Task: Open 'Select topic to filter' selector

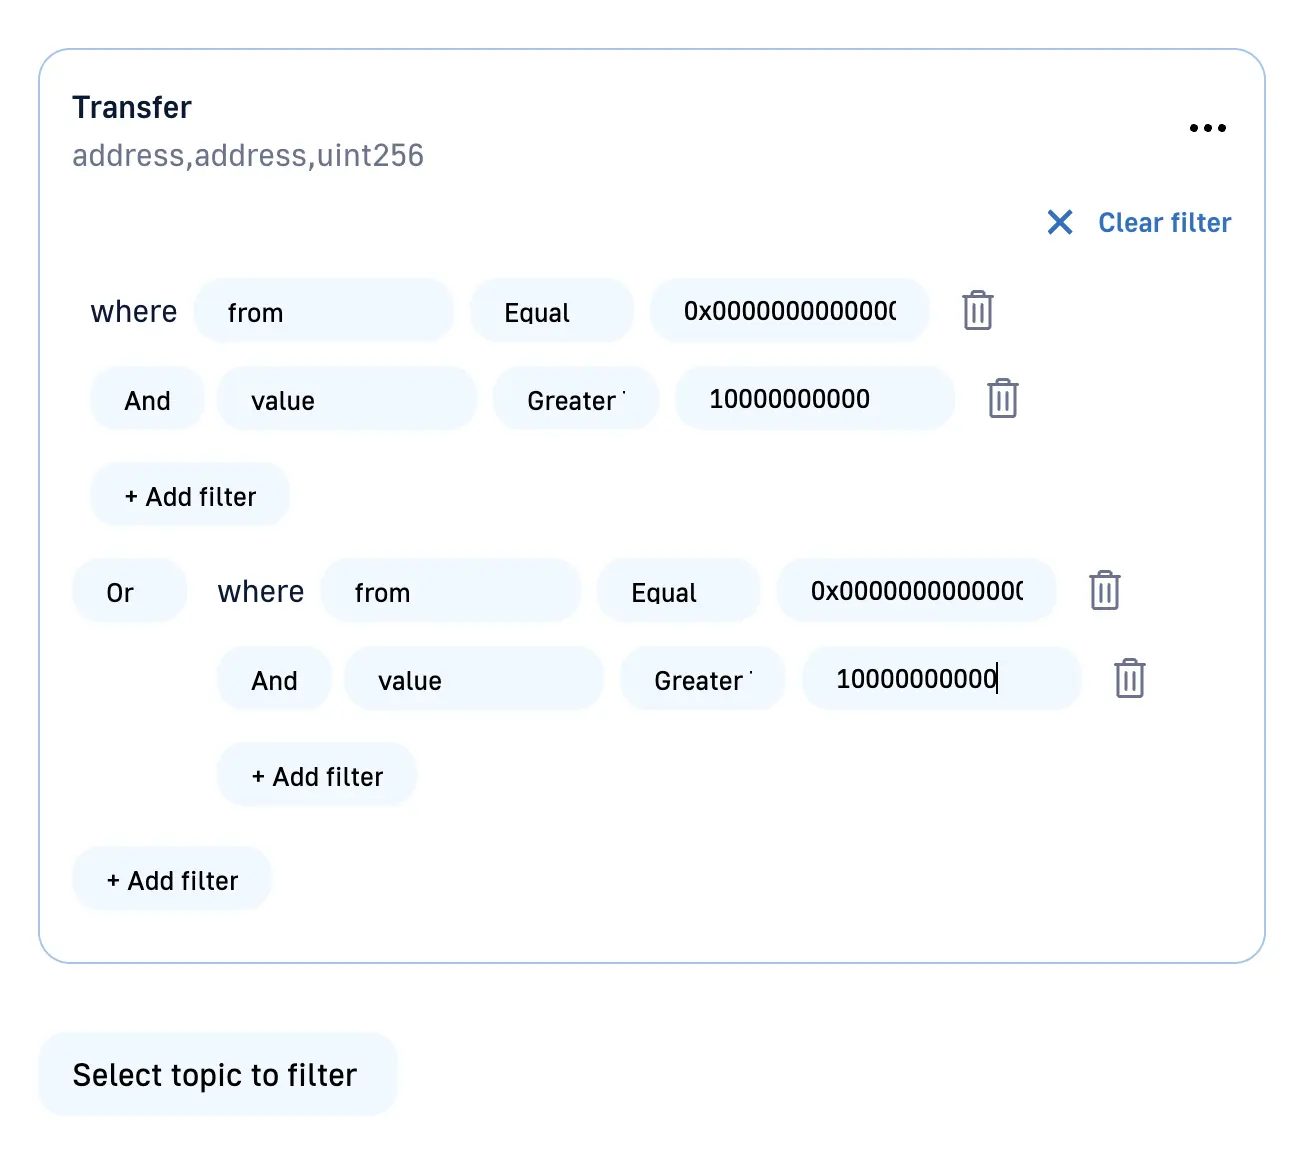Action: pyautogui.click(x=217, y=1075)
